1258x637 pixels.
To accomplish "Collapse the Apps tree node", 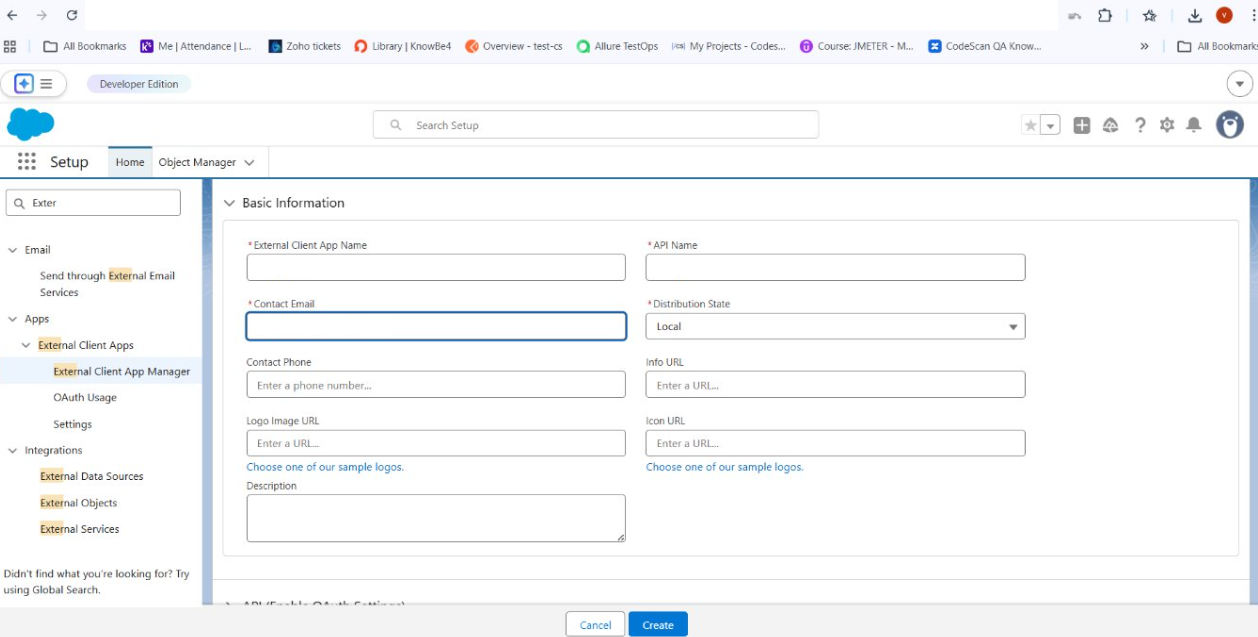I will [13, 319].
